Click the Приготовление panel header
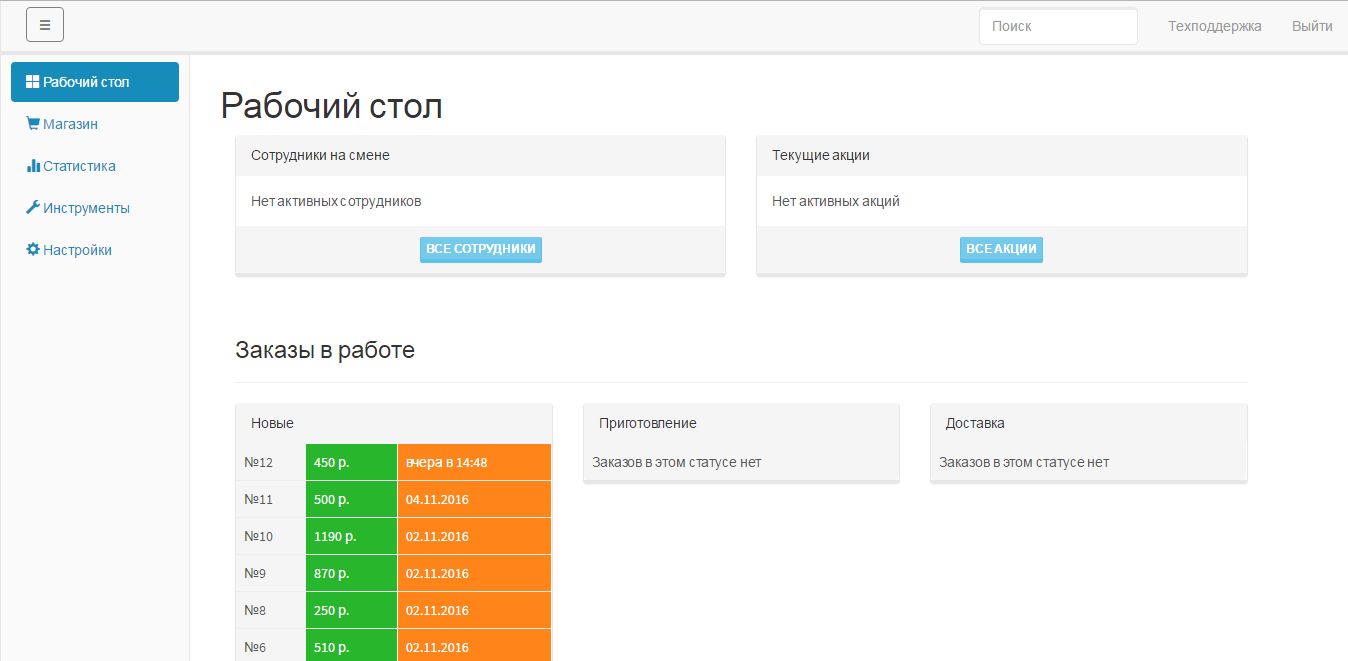The image size is (1348, 661). coord(741,423)
